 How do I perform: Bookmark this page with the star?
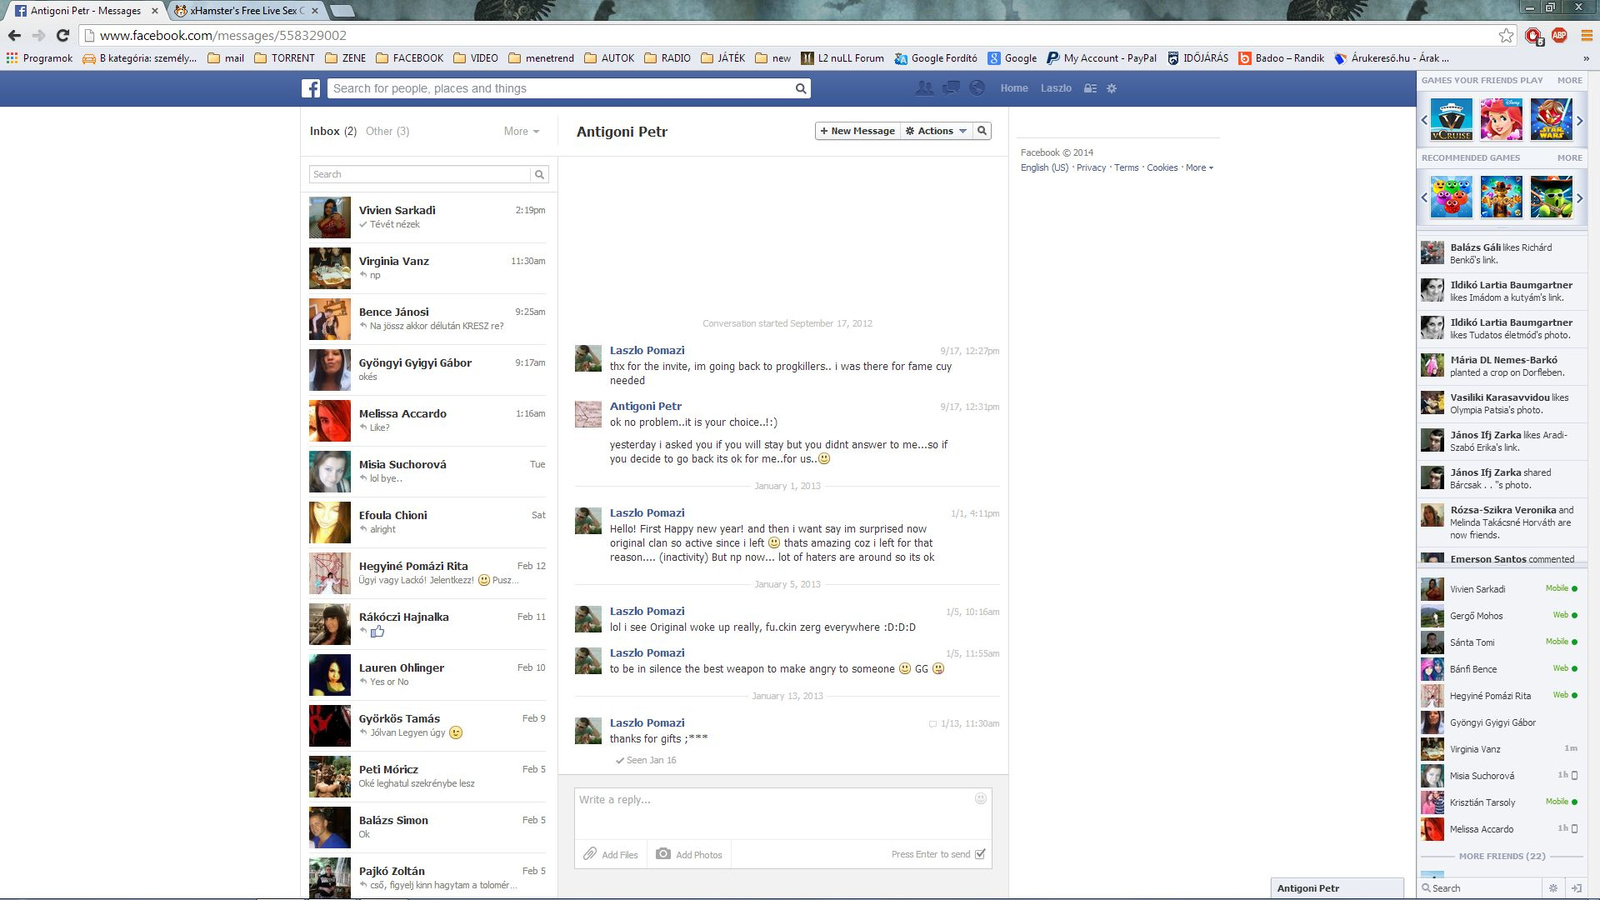[x=1506, y=35]
